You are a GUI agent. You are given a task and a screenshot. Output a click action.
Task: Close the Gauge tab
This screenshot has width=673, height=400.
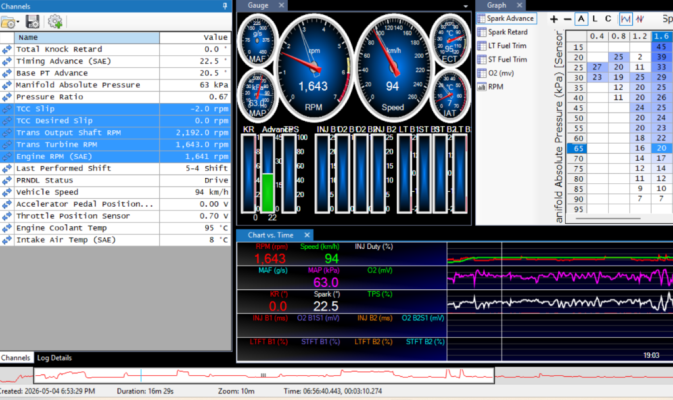(281, 5)
